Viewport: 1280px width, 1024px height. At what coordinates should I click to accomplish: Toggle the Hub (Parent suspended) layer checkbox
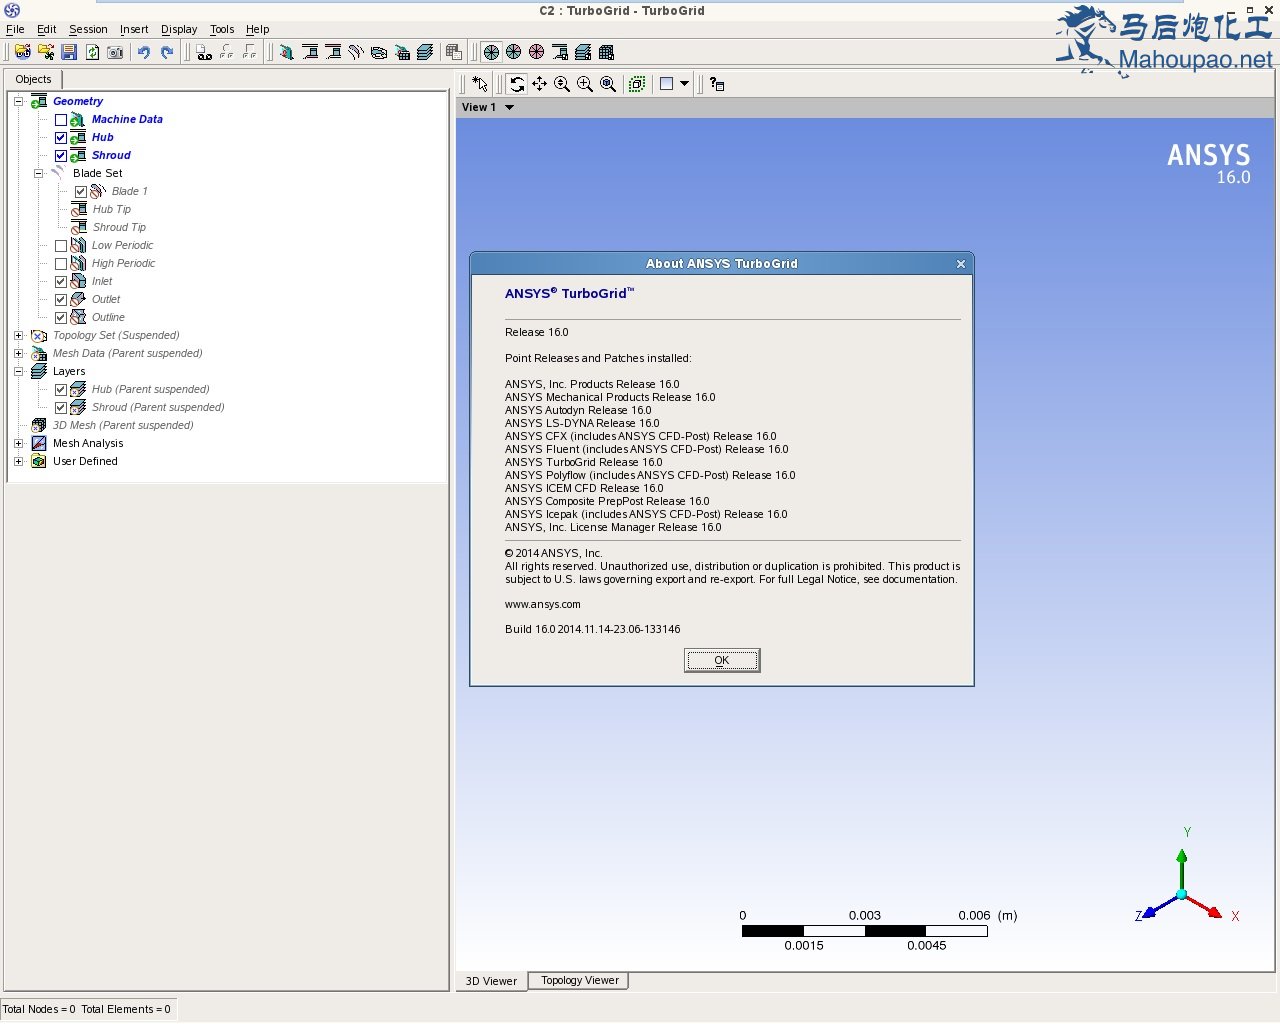point(61,390)
